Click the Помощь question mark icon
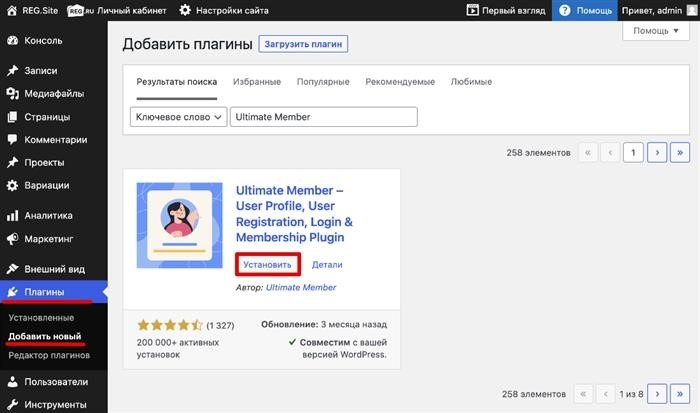This screenshot has width=700, height=413. tap(564, 10)
